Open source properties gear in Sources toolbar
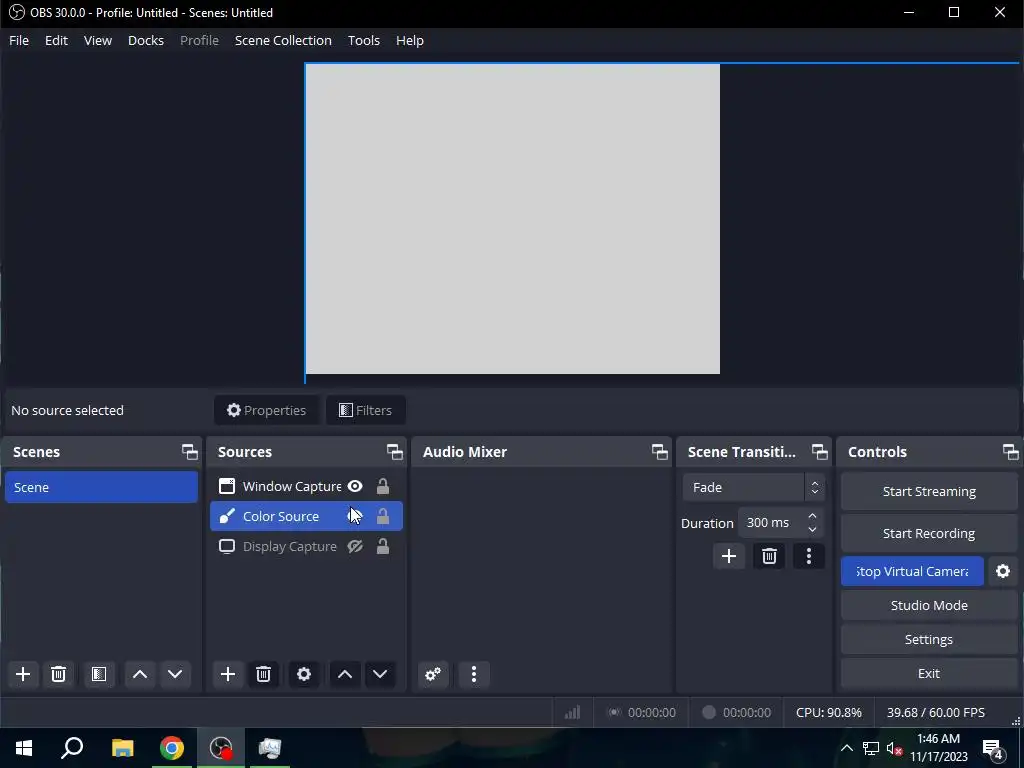Image resolution: width=1024 pixels, height=768 pixels. [x=304, y=674]
